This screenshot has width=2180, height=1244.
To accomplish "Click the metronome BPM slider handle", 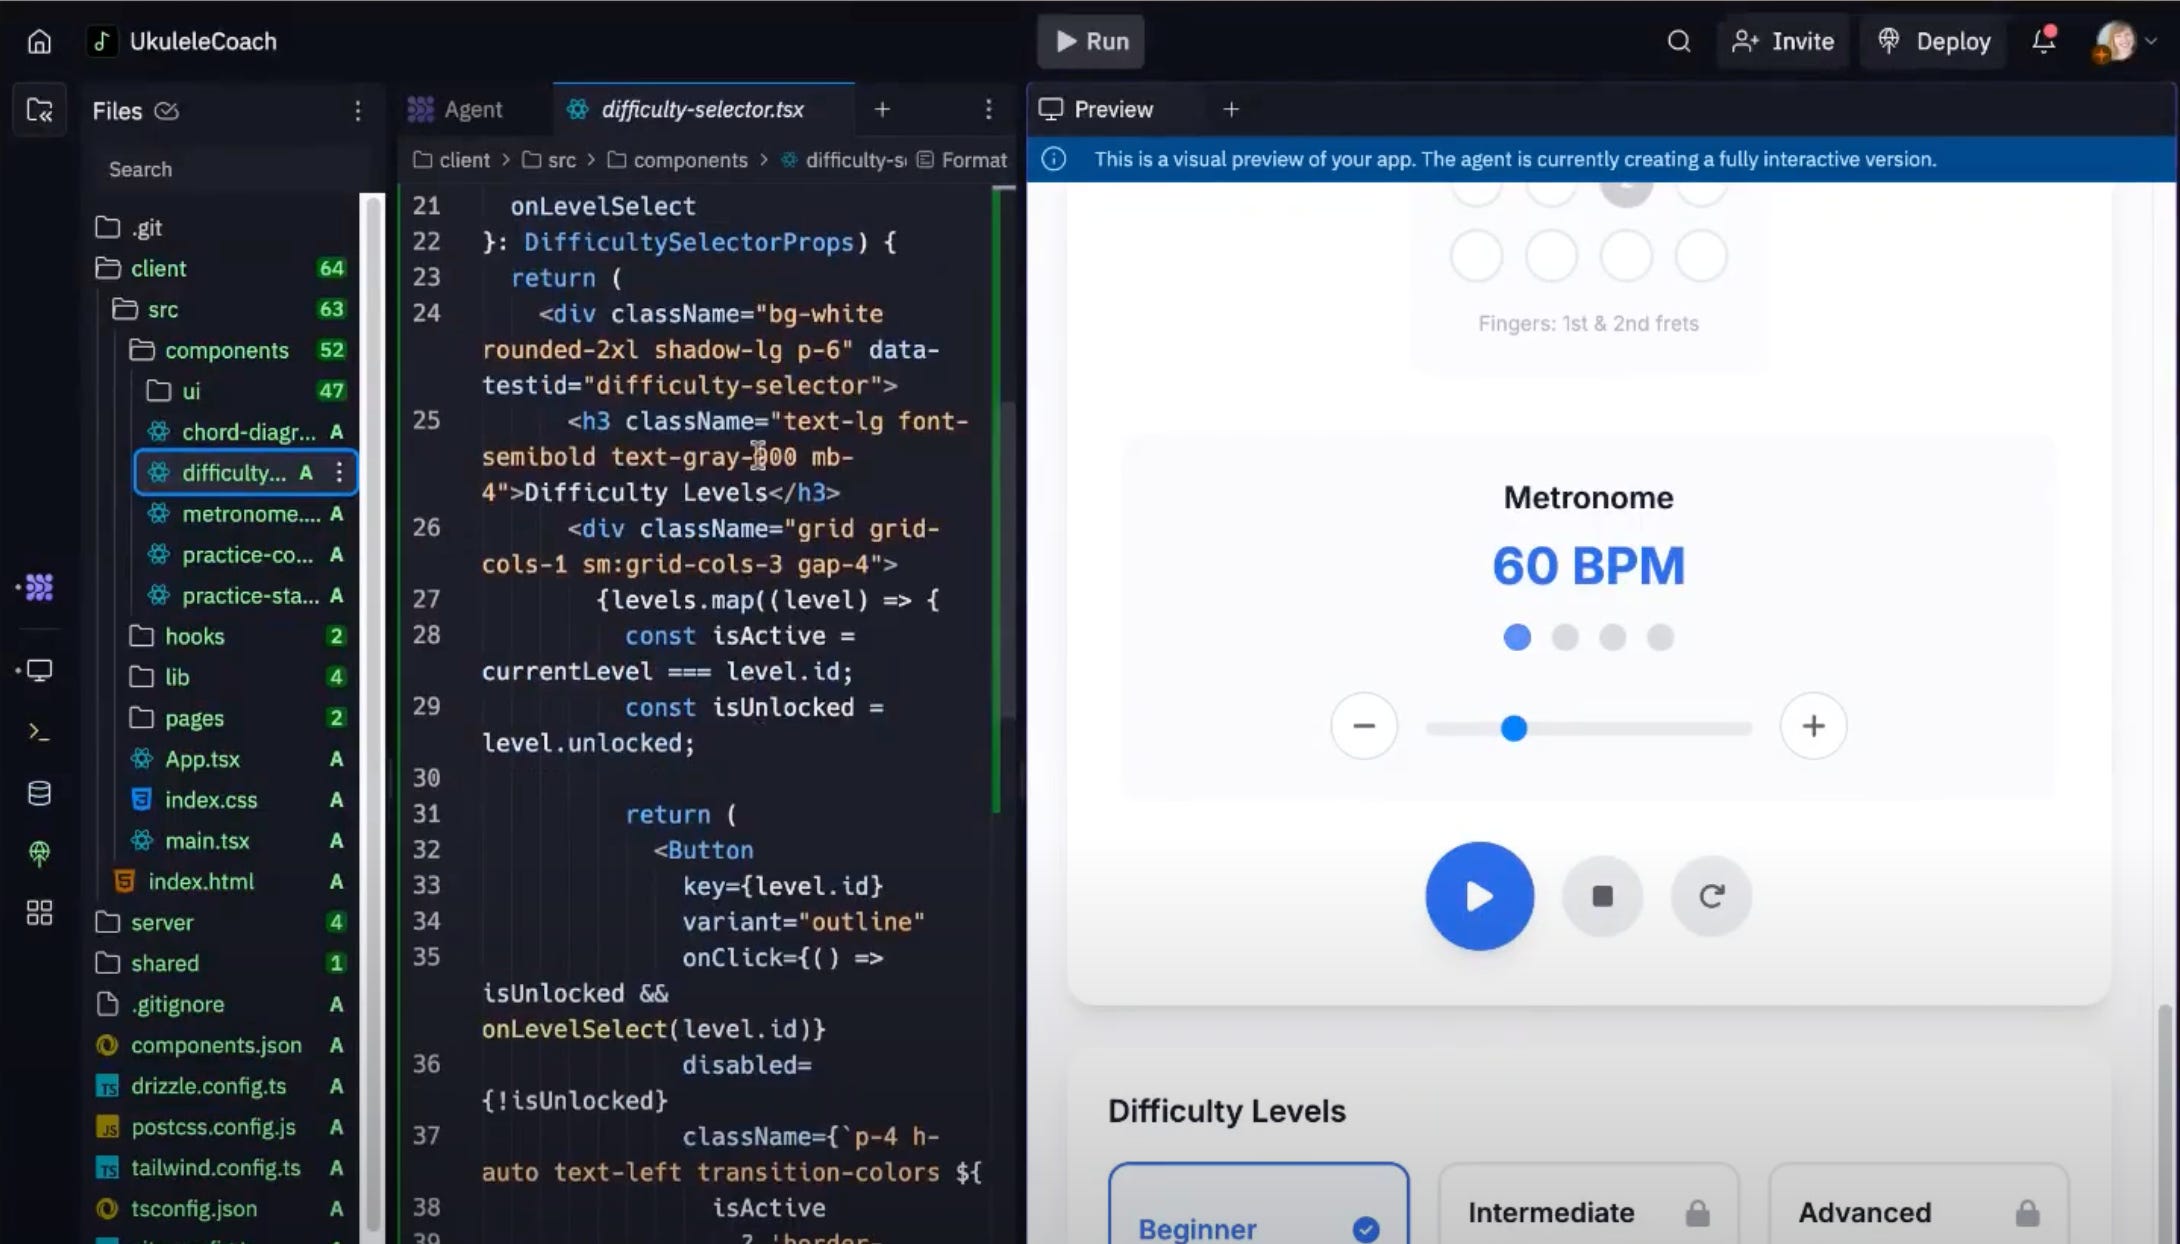I will (1514, 728).
